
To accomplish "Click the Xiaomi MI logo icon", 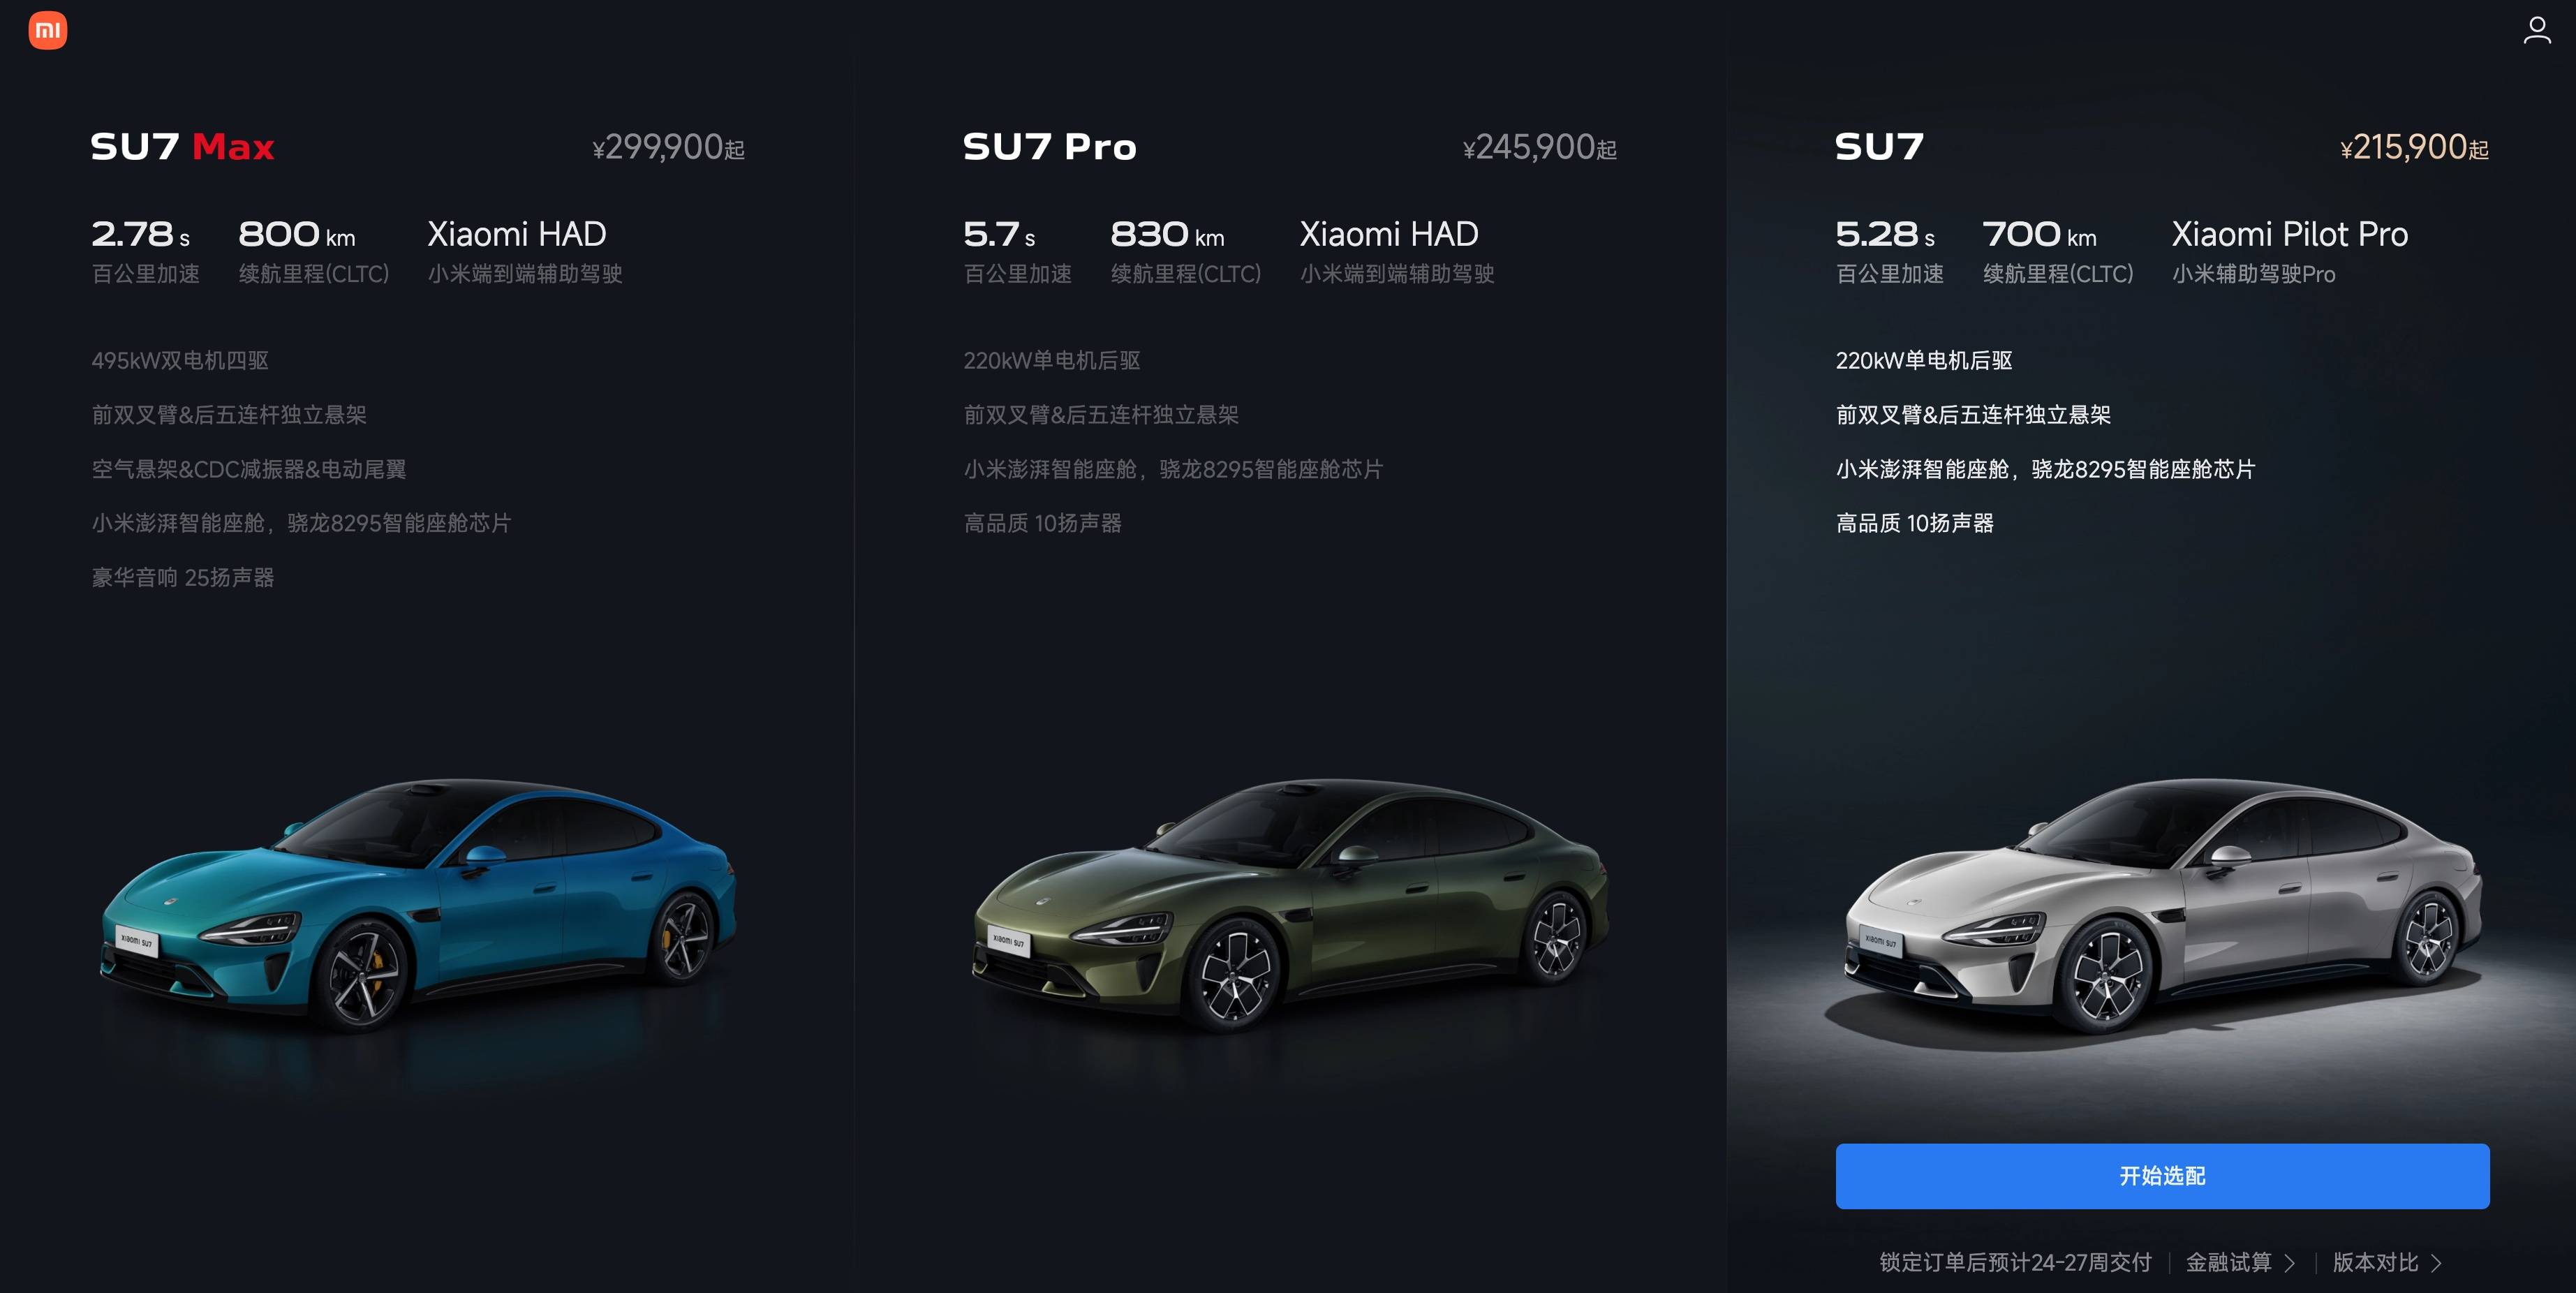I will tap(47, 30).
